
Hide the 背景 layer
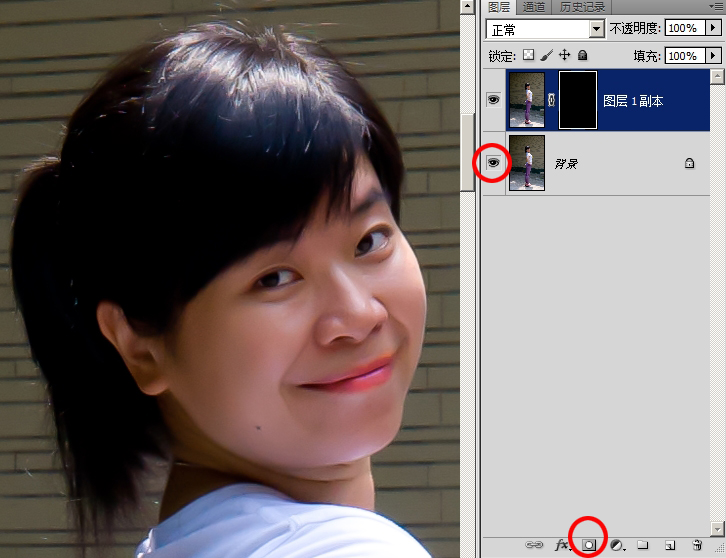(494, 163)
